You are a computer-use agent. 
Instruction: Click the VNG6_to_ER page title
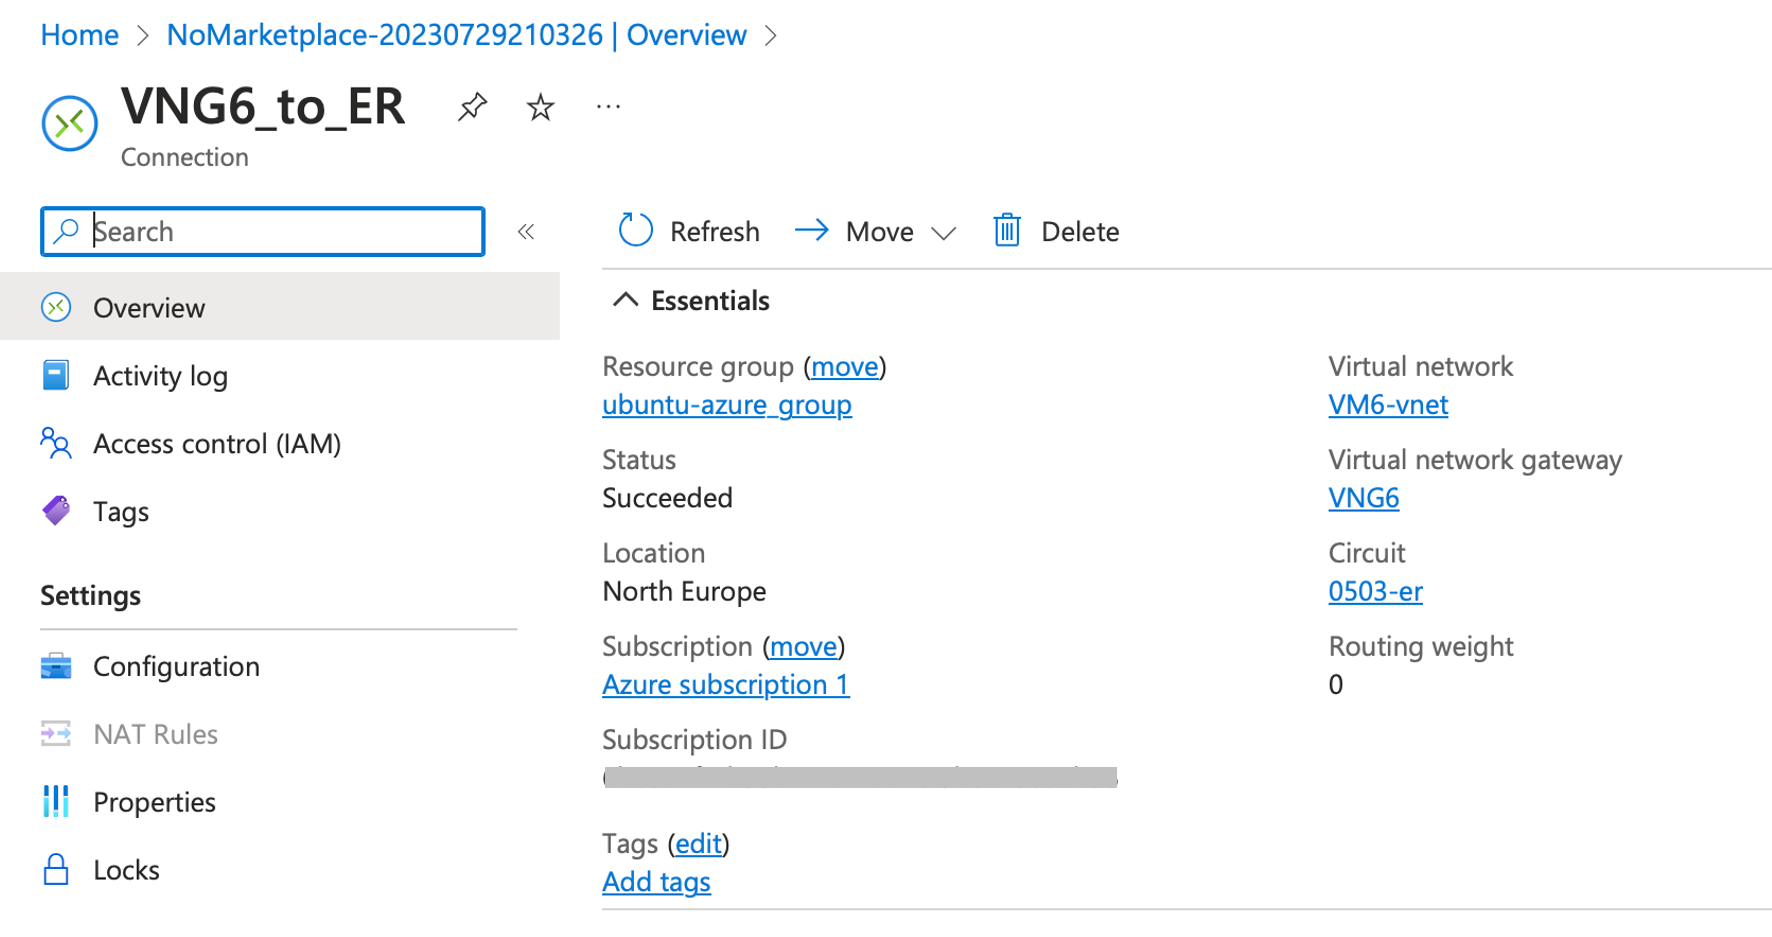pos(263,105)
